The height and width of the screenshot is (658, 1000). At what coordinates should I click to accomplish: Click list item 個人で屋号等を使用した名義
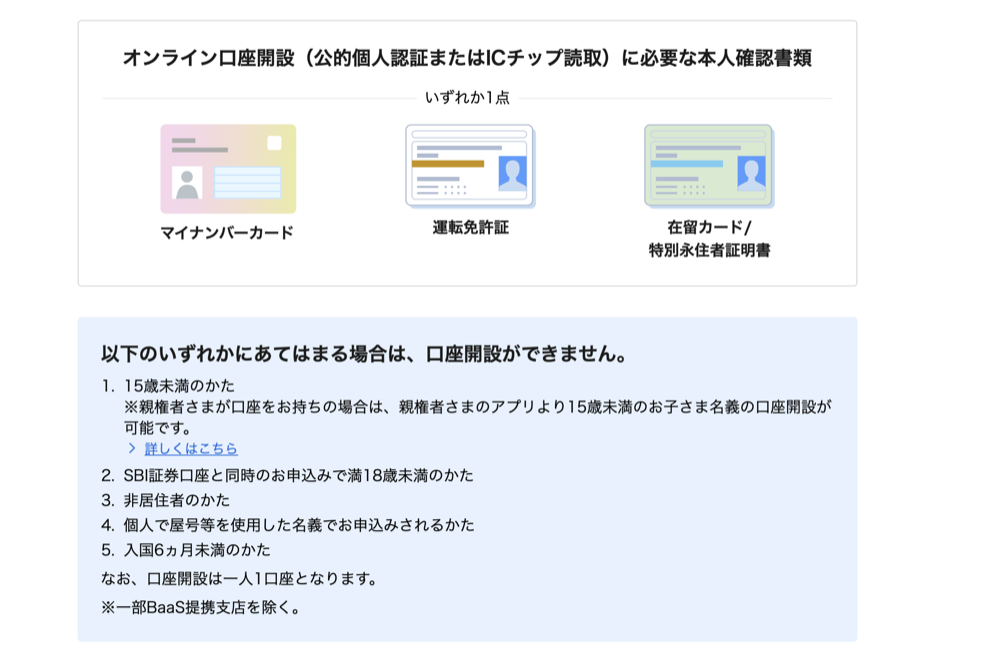tap(299, 525)
